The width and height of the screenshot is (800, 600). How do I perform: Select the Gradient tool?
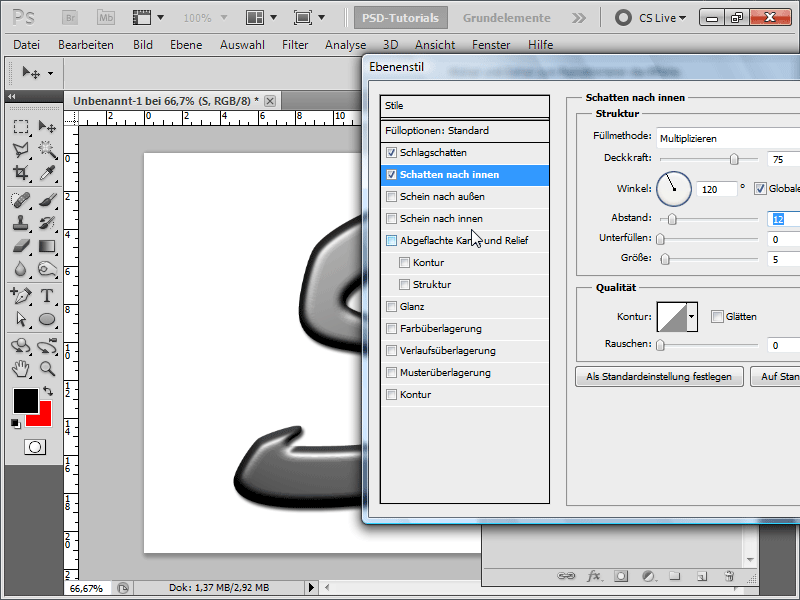coord(47,246)
